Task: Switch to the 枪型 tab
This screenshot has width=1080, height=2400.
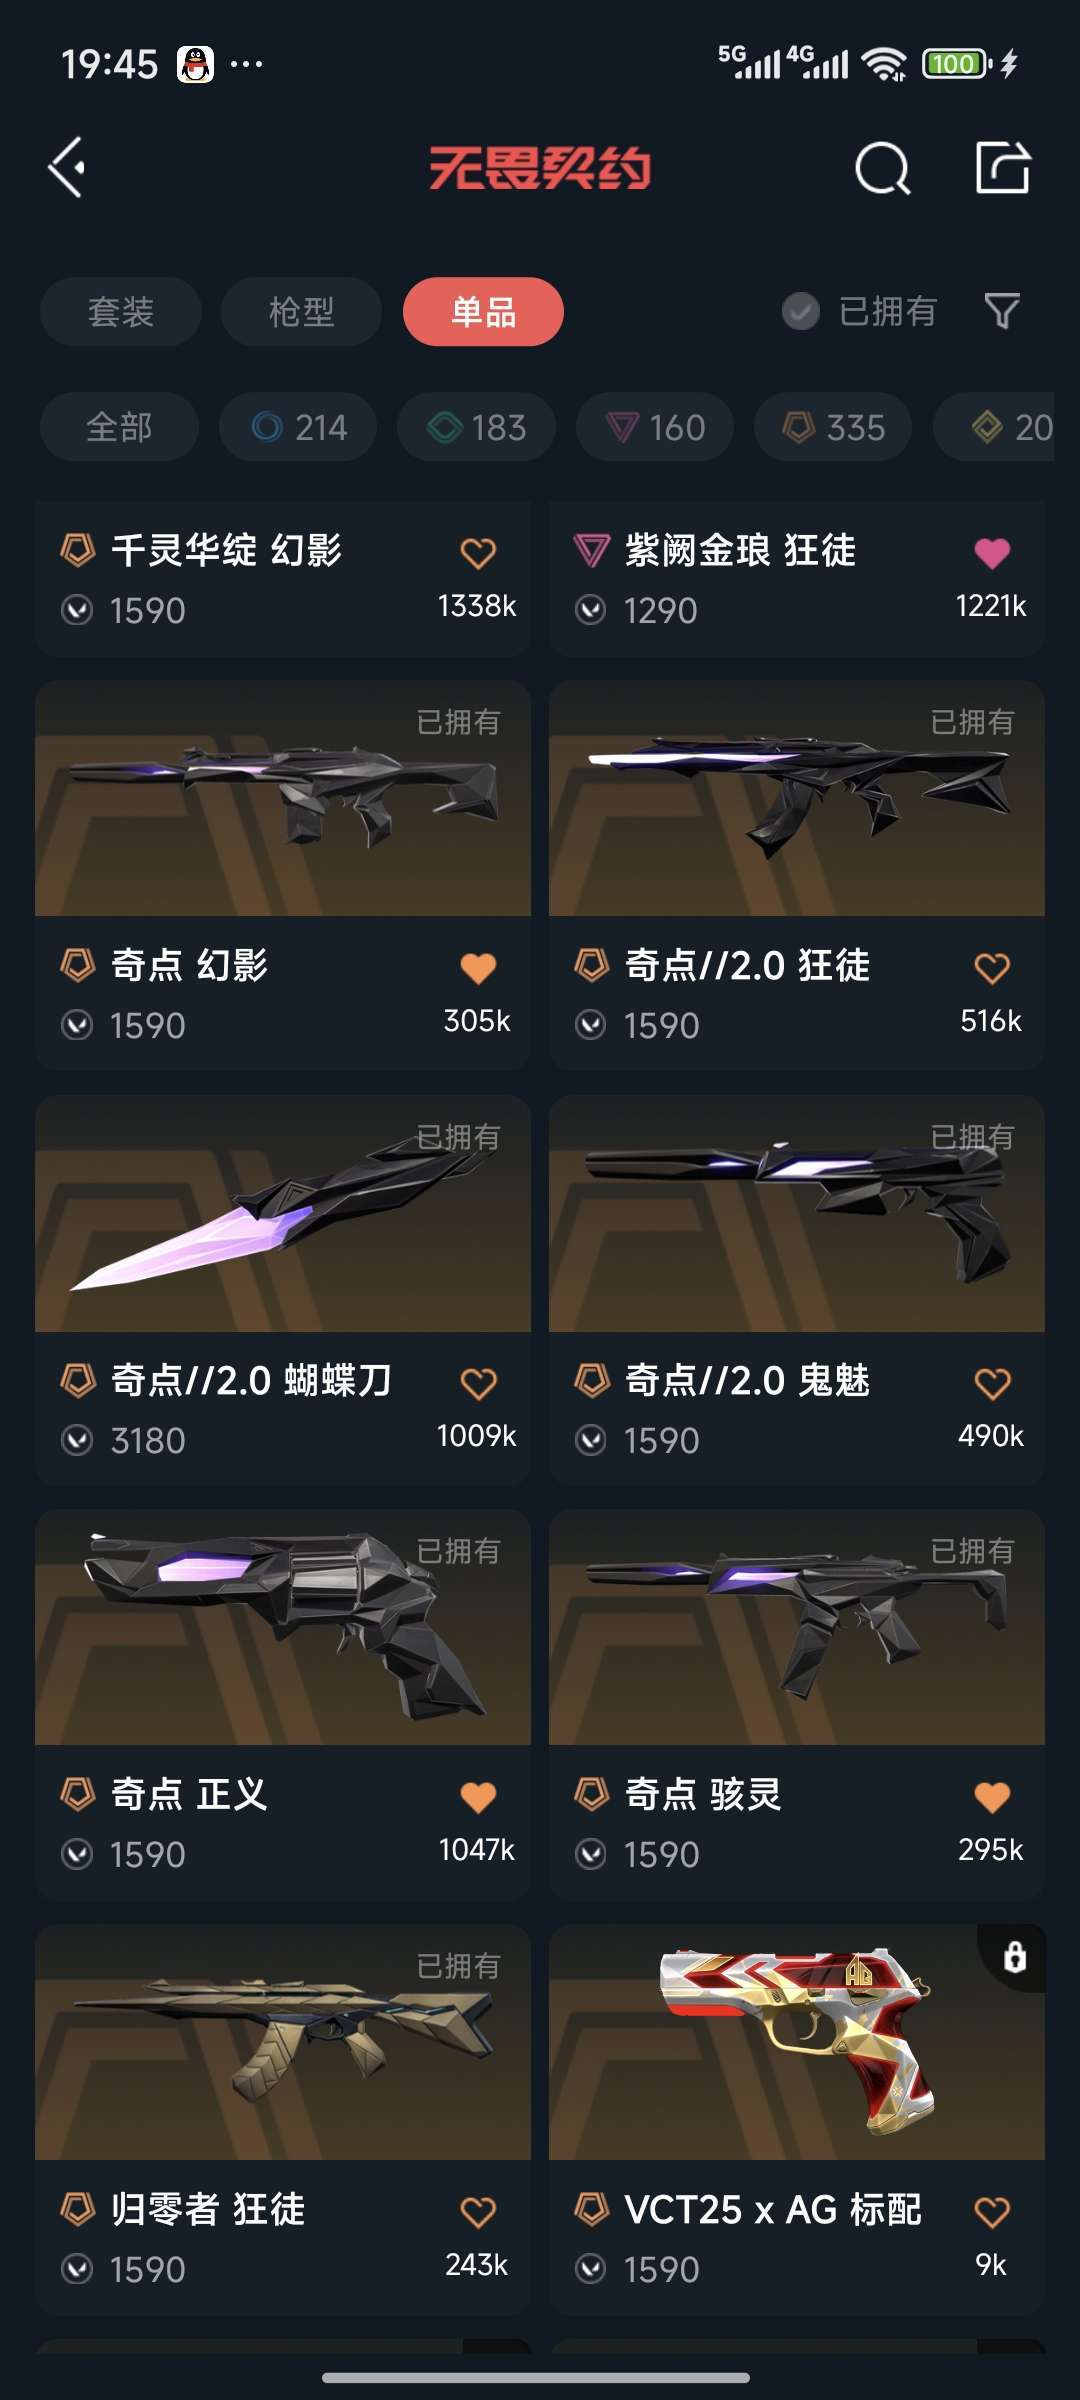Action: pyautogui.click(x=301, y=312)
